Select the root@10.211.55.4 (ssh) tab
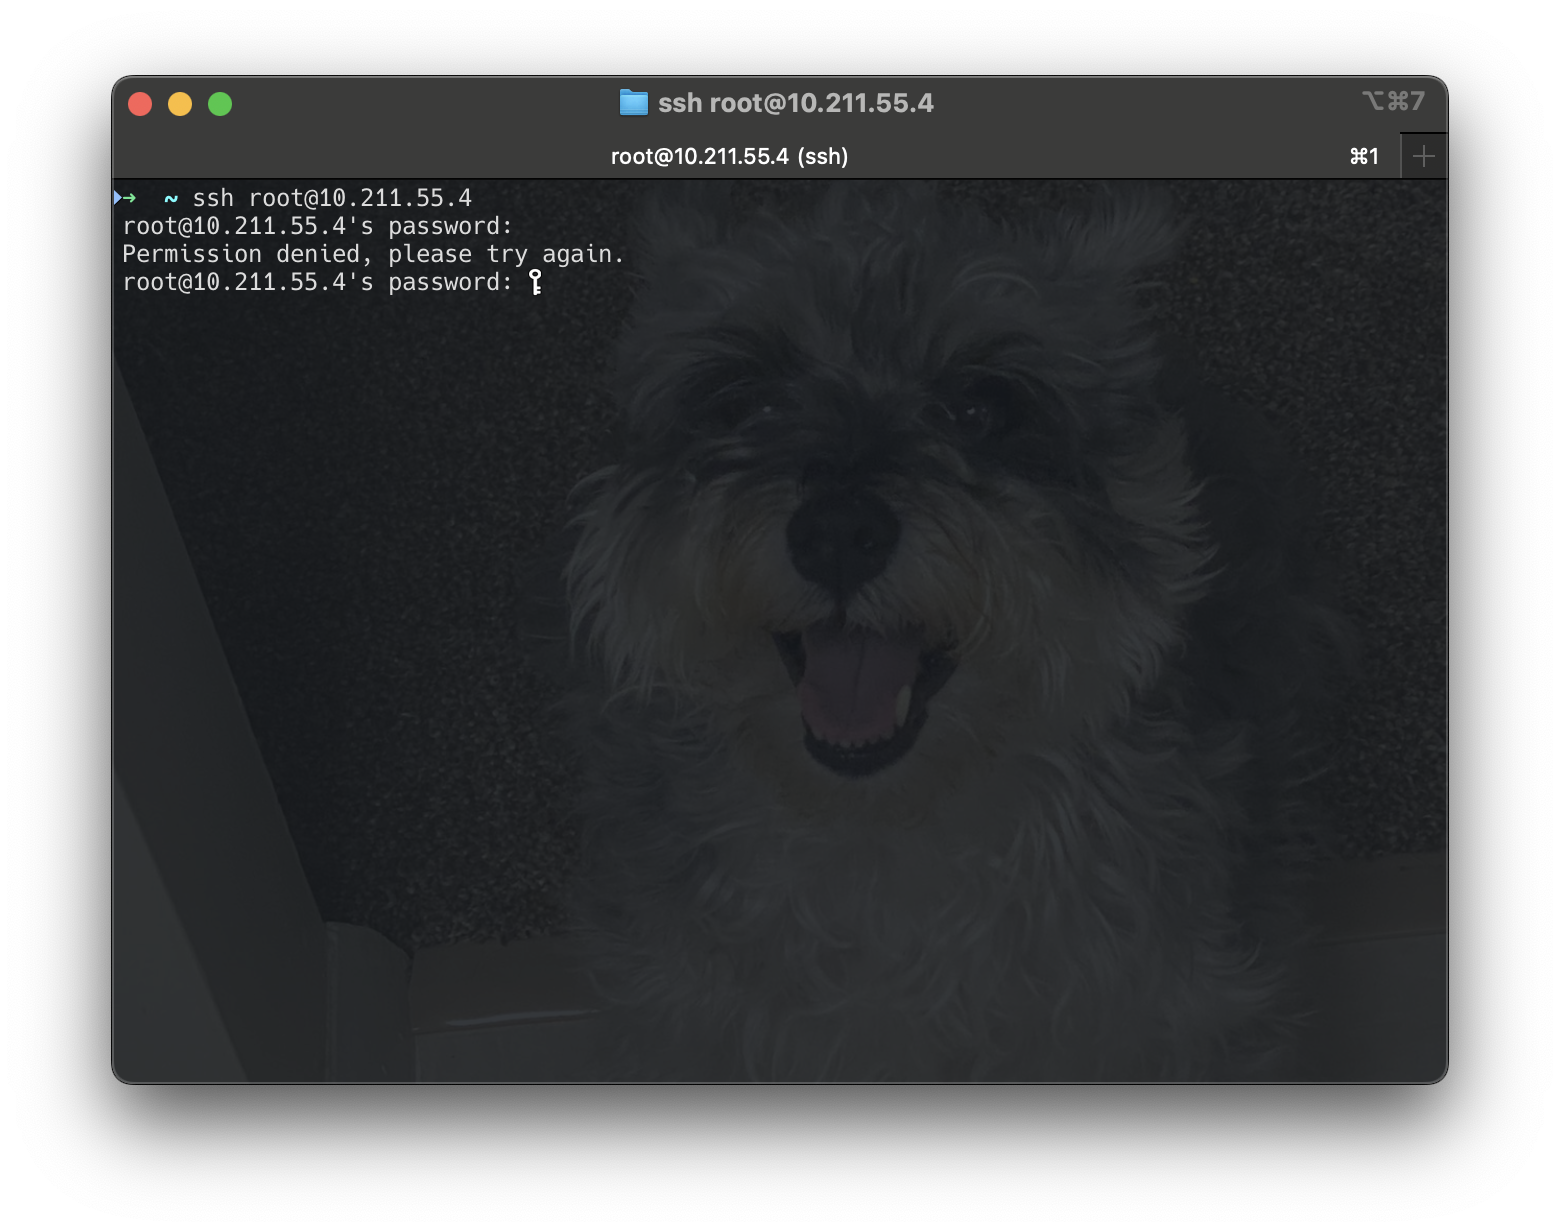The image size is (1560, 1232). coord(729,156)
